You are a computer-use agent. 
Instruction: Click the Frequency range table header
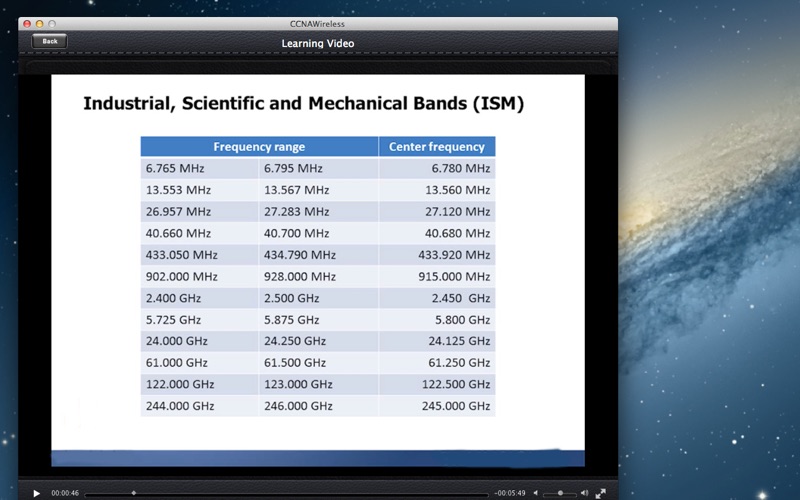[x=259, y=146]
